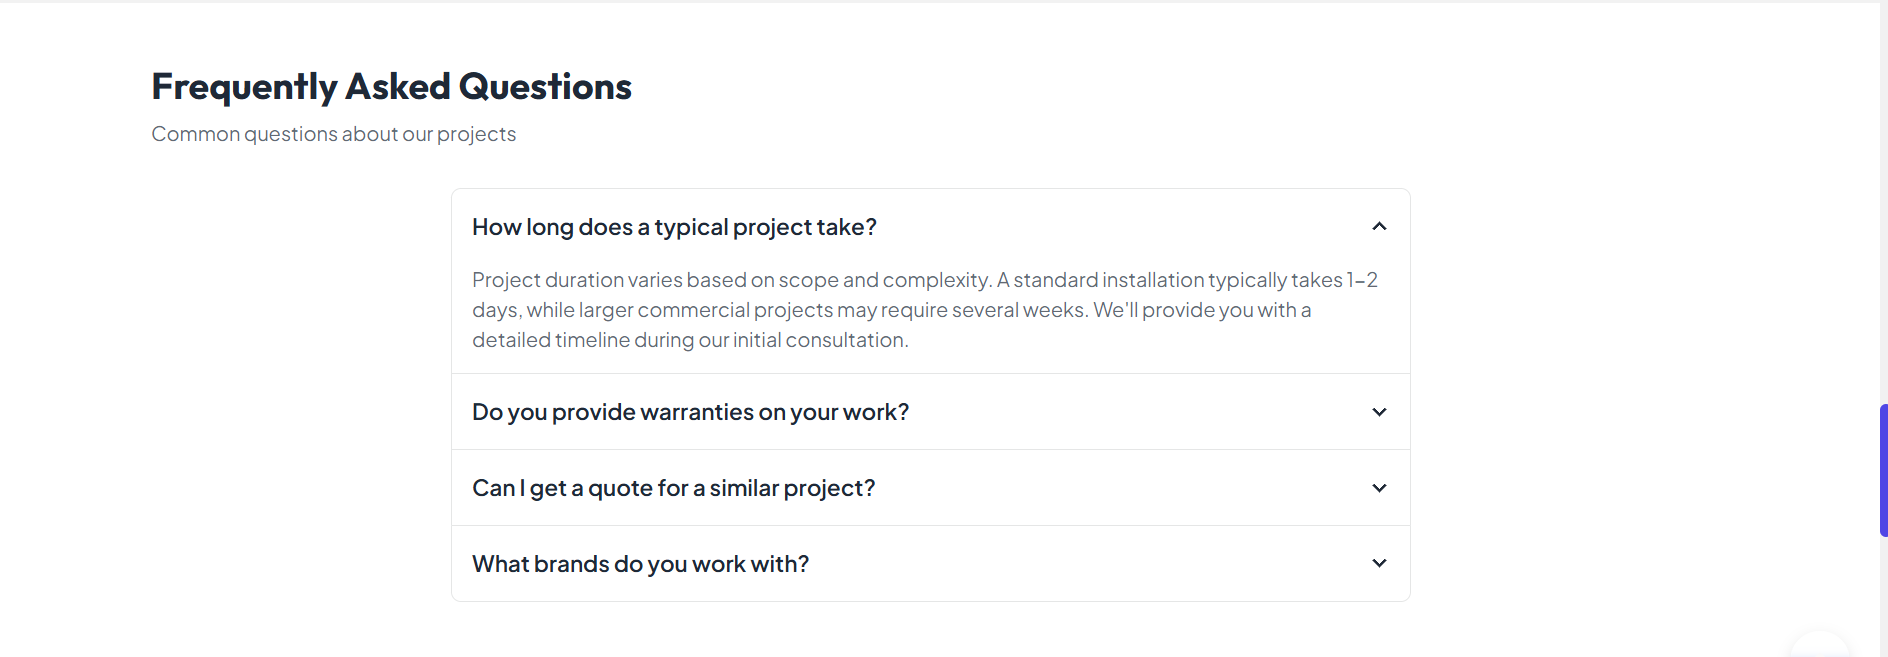Click the down chevron beside the warranties question
Viewport: 1888px width, 657px height.
[1379, 411]
